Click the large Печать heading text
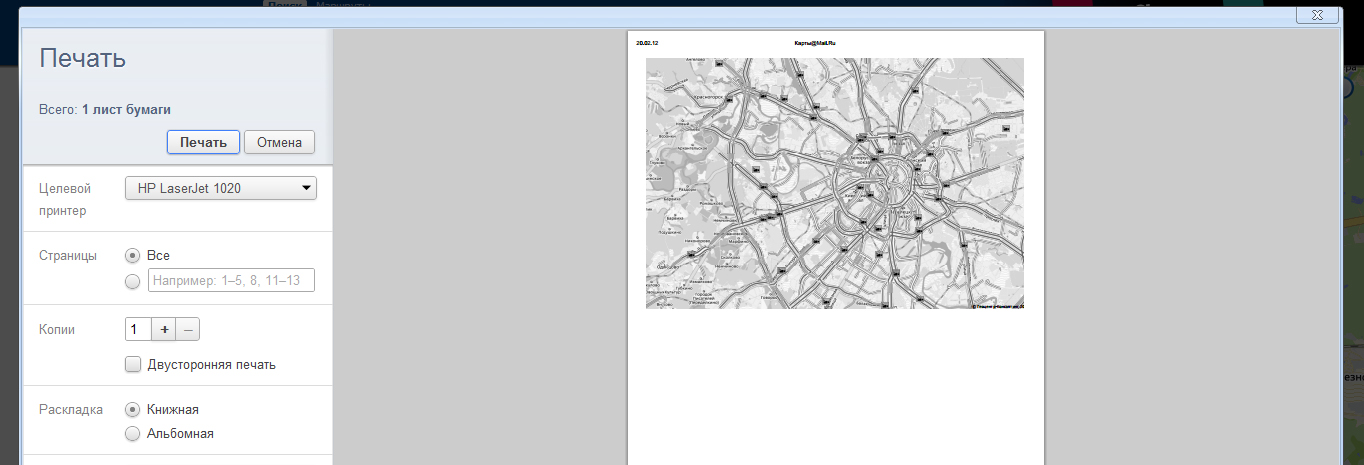 tap(82, 58)
